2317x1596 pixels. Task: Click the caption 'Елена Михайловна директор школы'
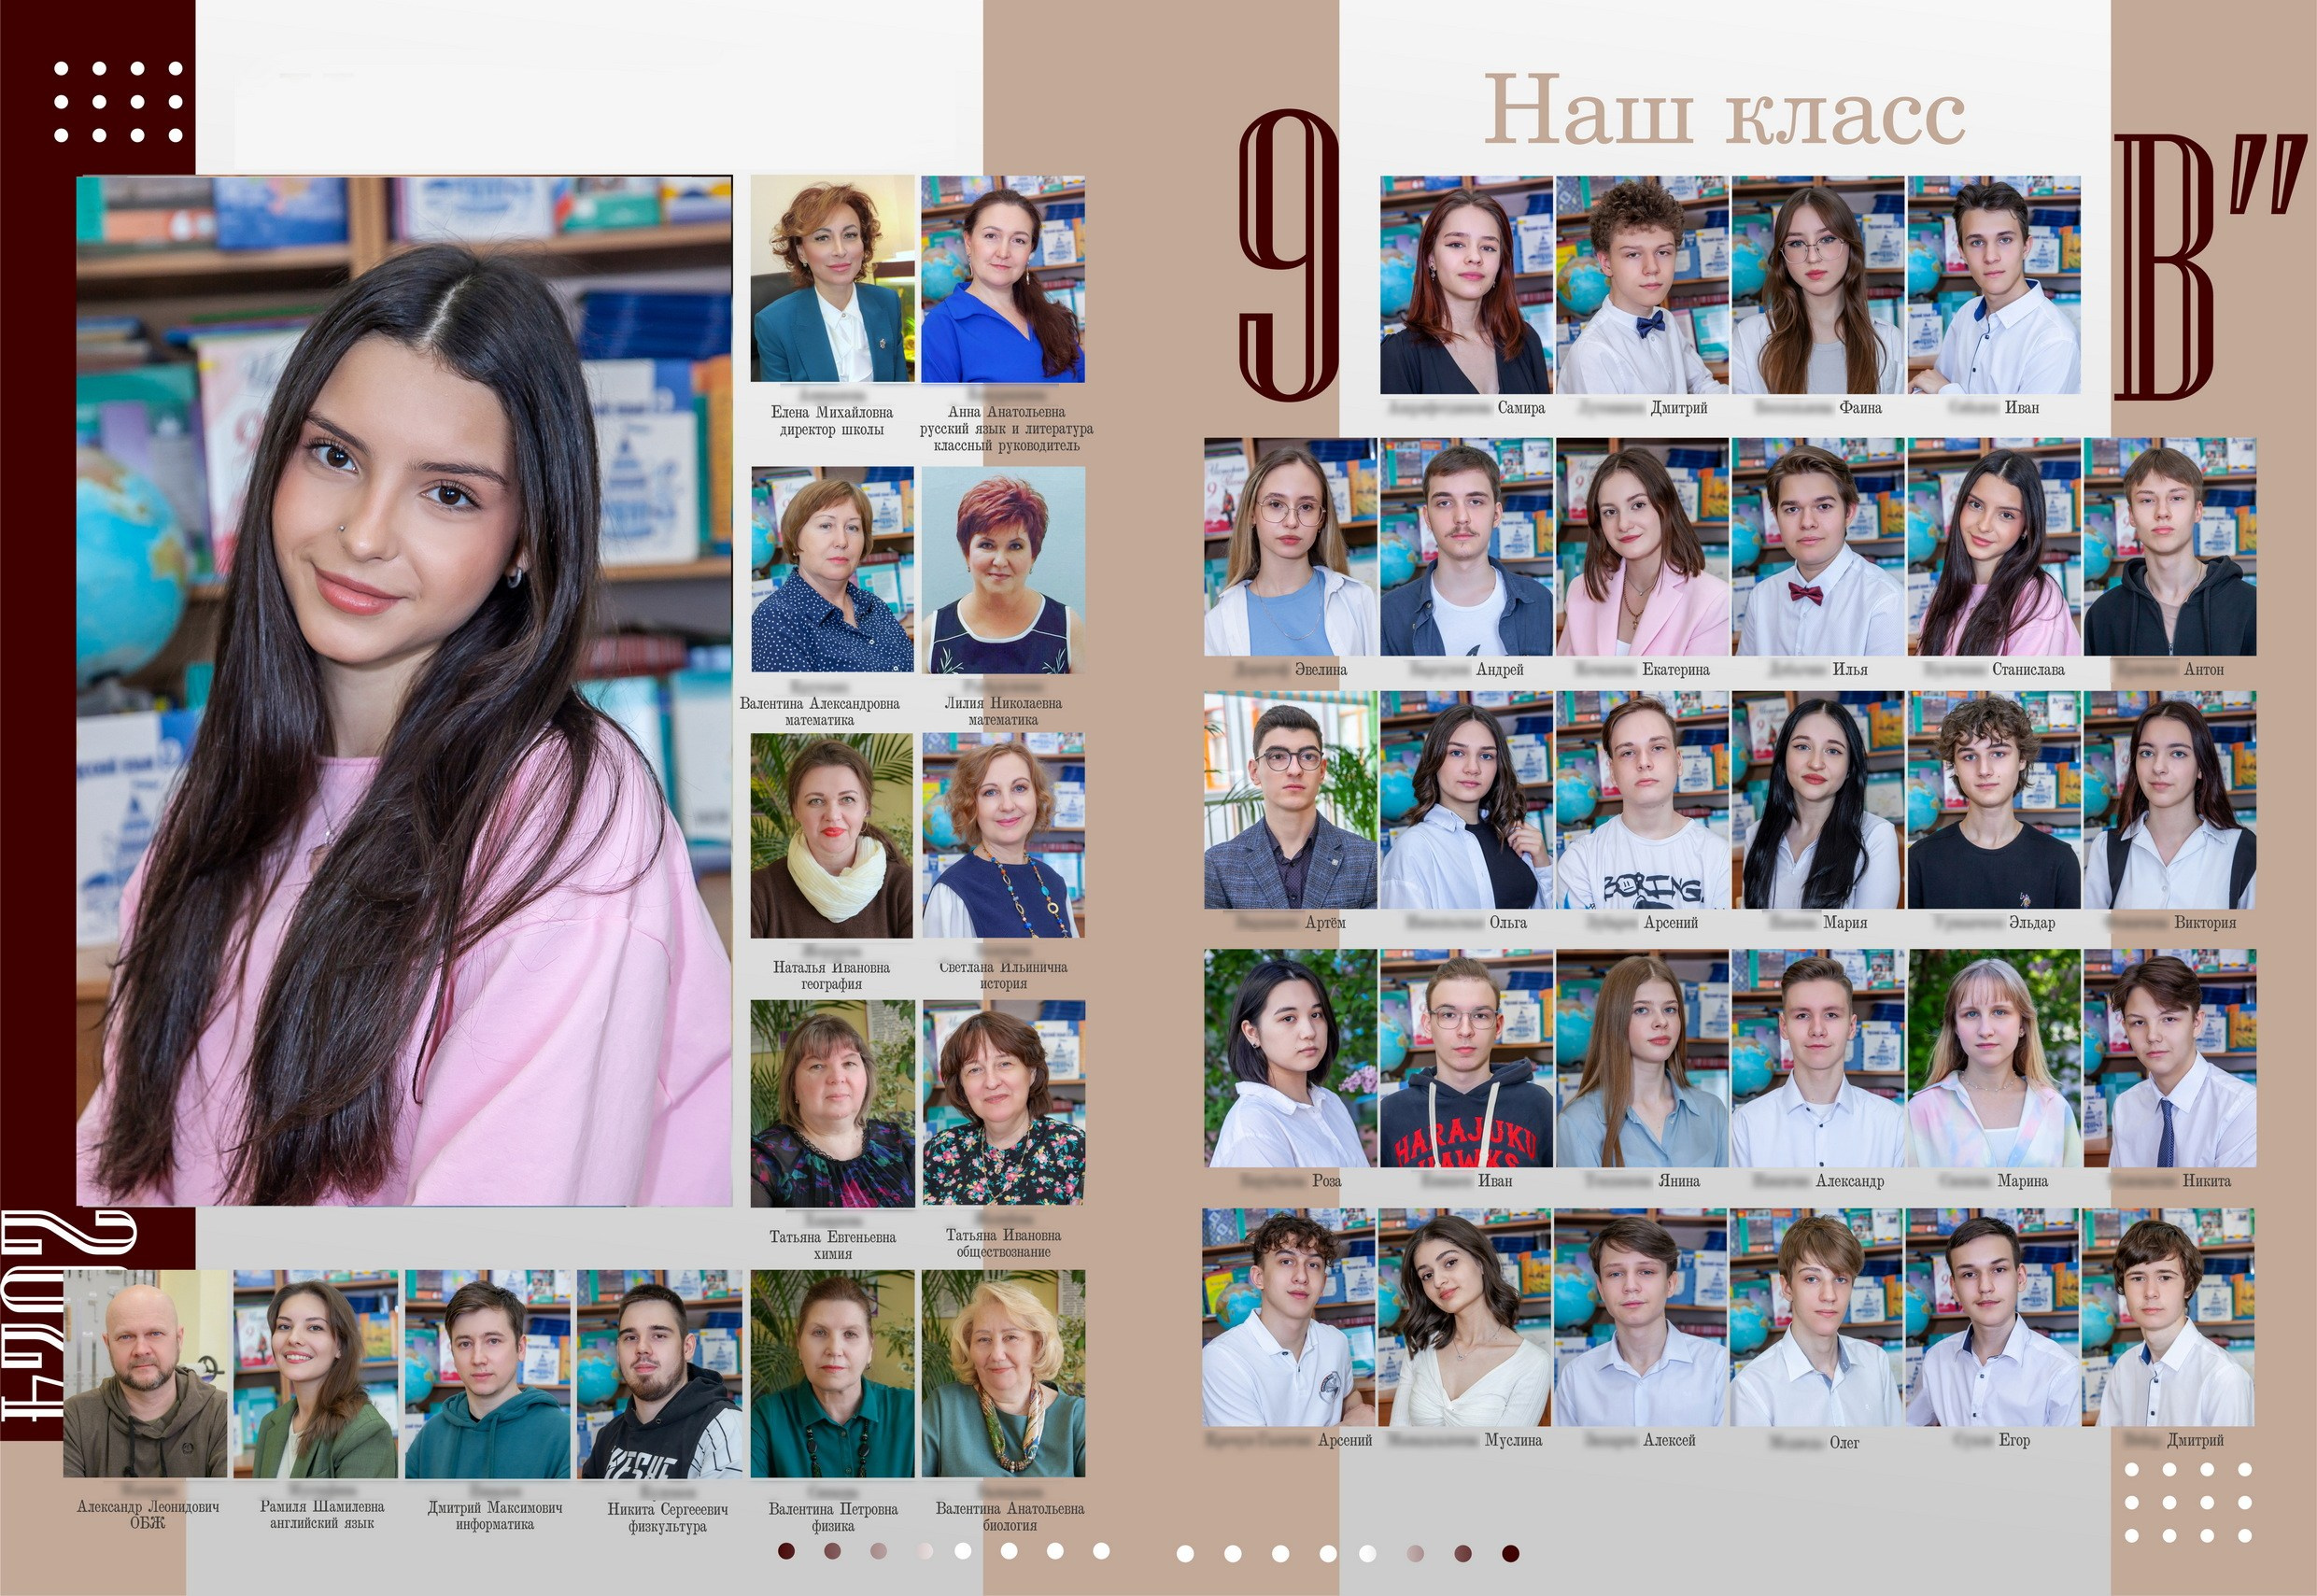click(832, 420)
